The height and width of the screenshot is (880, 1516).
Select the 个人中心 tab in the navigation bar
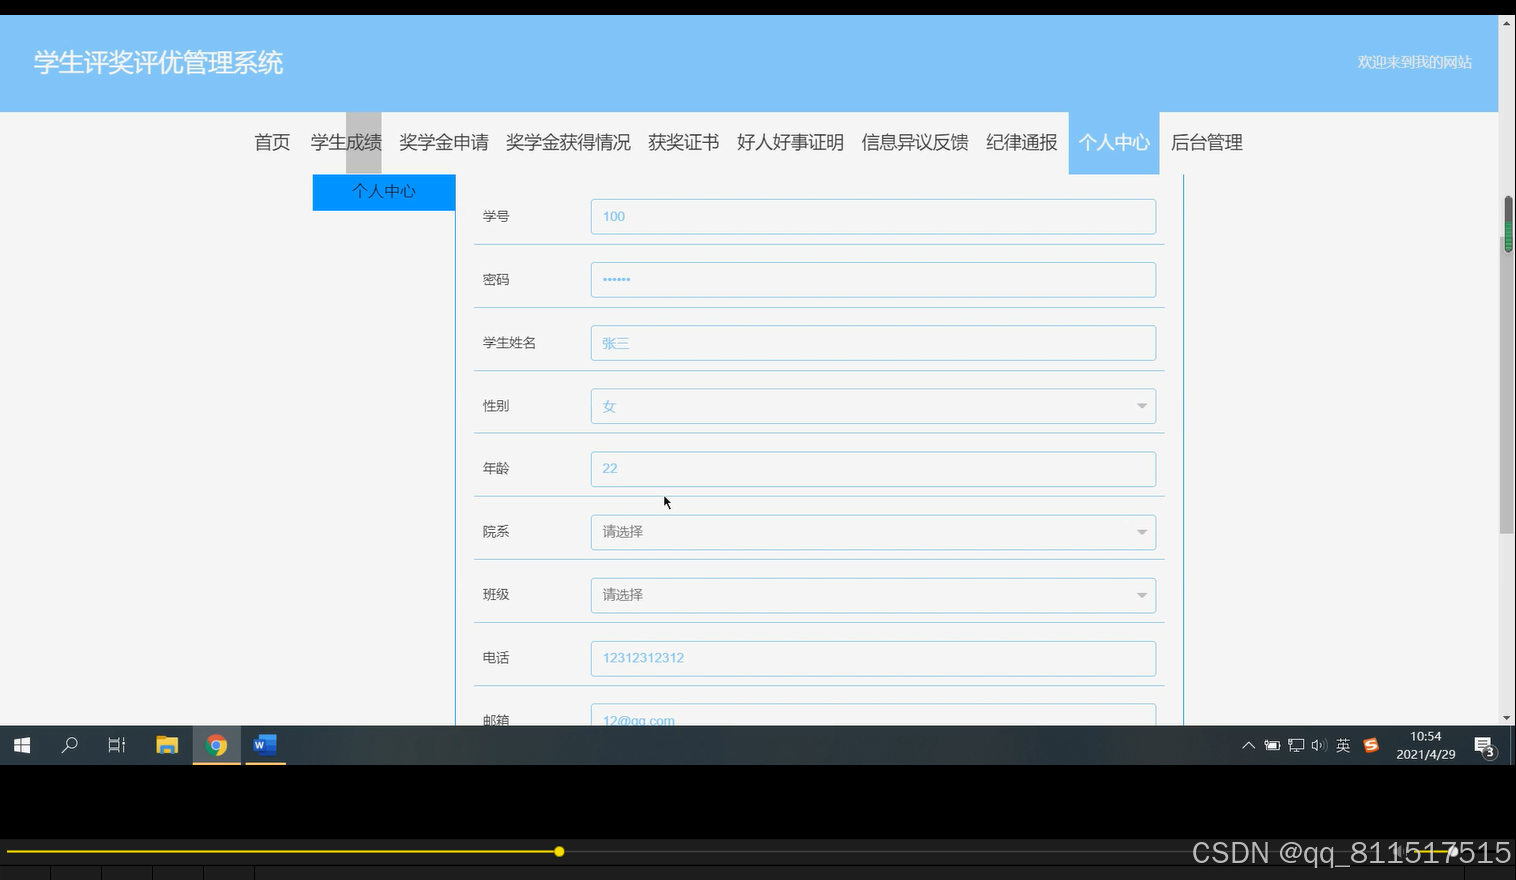[x=1114, y=142]
